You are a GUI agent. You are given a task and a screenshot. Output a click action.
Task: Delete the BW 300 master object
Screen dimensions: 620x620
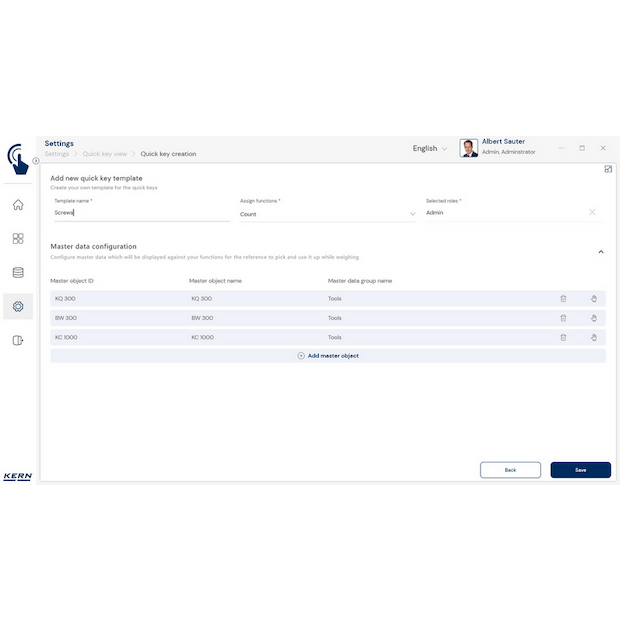pos(563,318)
